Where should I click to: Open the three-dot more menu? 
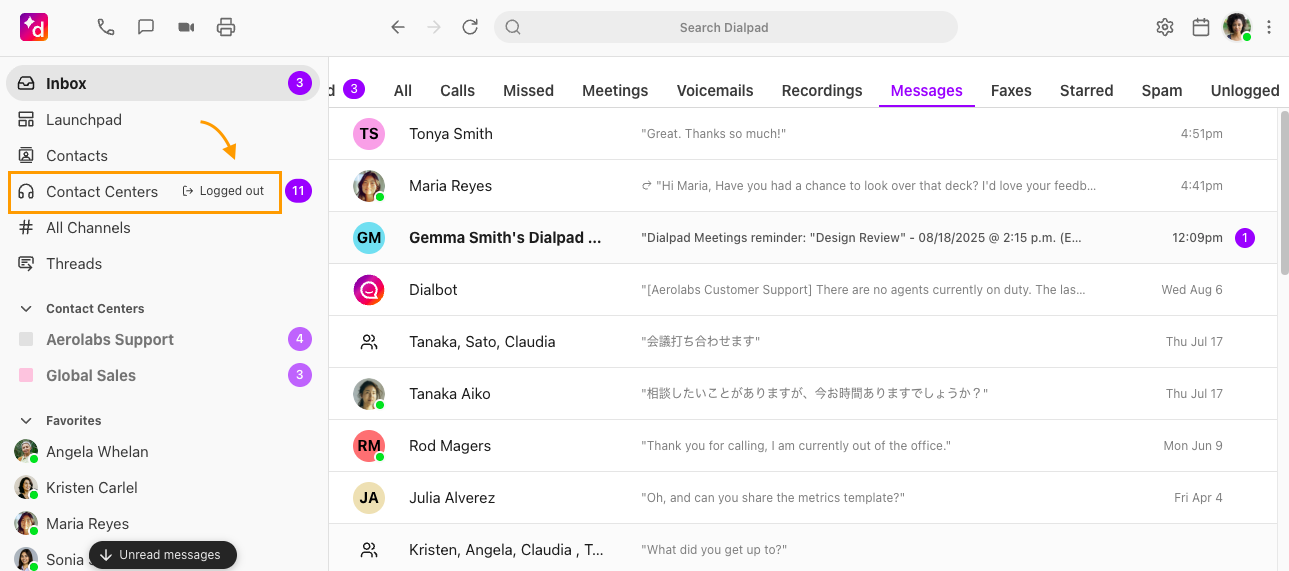[1269, 27]
